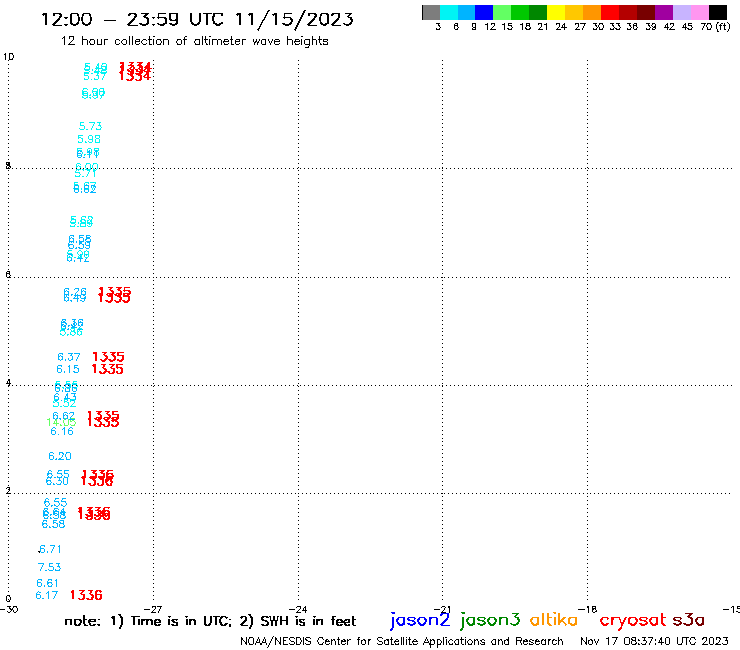The height and width of the screenshot is (650, 740).
Task: Click the latitude axis label 10
Action: (8, 57)
